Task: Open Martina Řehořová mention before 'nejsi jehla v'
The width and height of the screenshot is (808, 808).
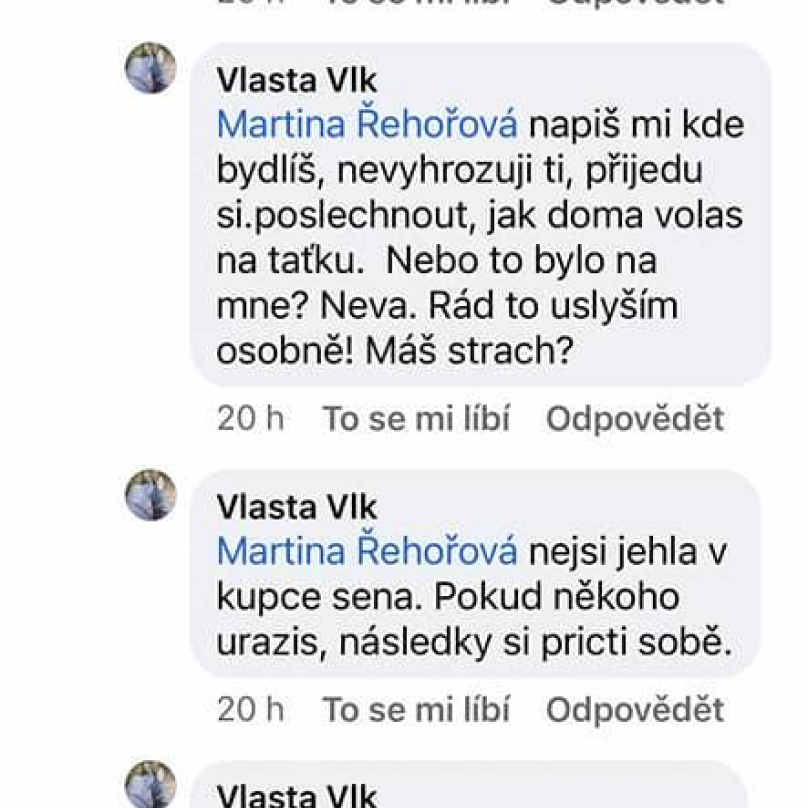Action: 367,551
